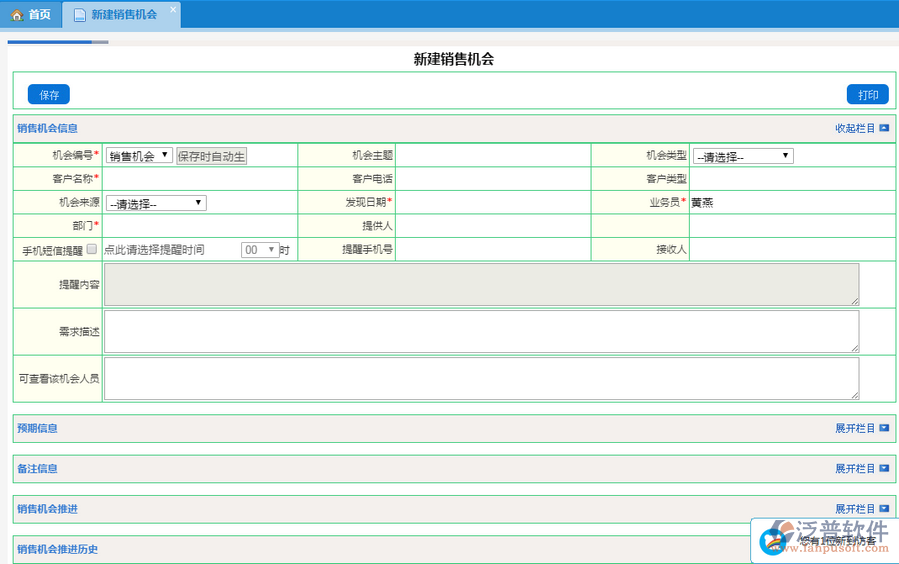Click the document icon on 新建销售机会 tab
This screenshot has height=564, width=899.
pyautogui.click(x=80, y=15)
